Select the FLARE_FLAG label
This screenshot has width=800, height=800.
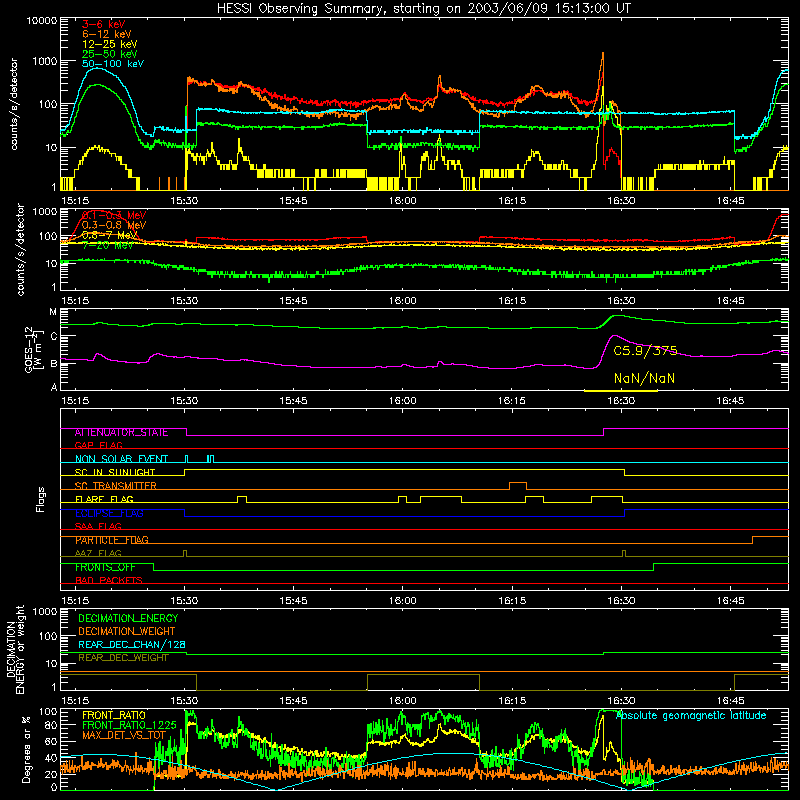[x=104, y=499]
